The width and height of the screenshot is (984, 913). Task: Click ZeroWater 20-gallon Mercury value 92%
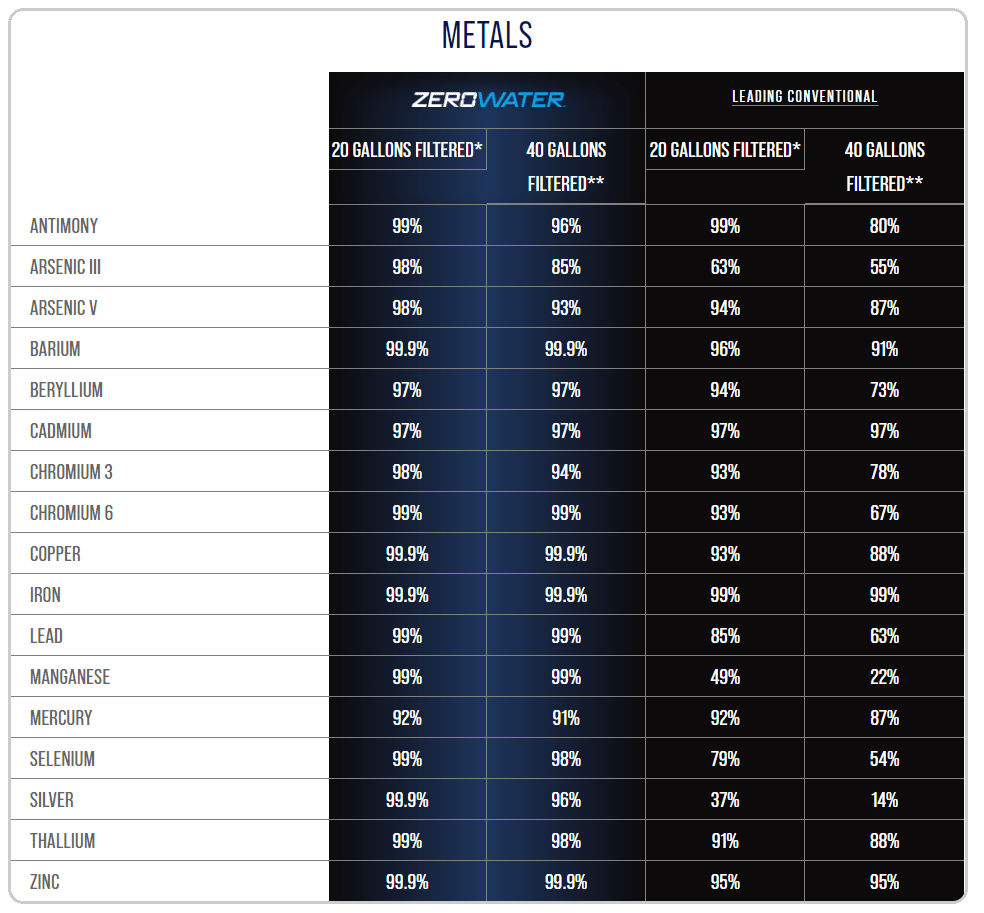pyautogui.click(x=407, y=718)
